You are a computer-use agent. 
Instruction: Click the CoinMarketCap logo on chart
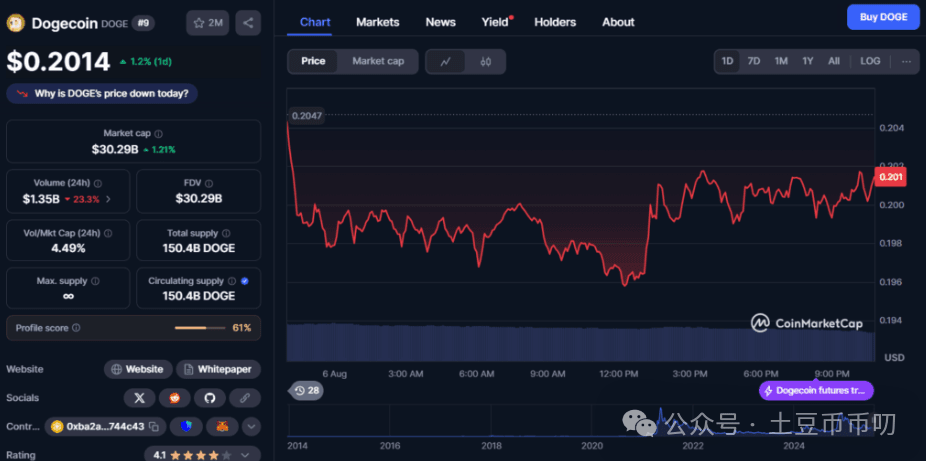806,323
